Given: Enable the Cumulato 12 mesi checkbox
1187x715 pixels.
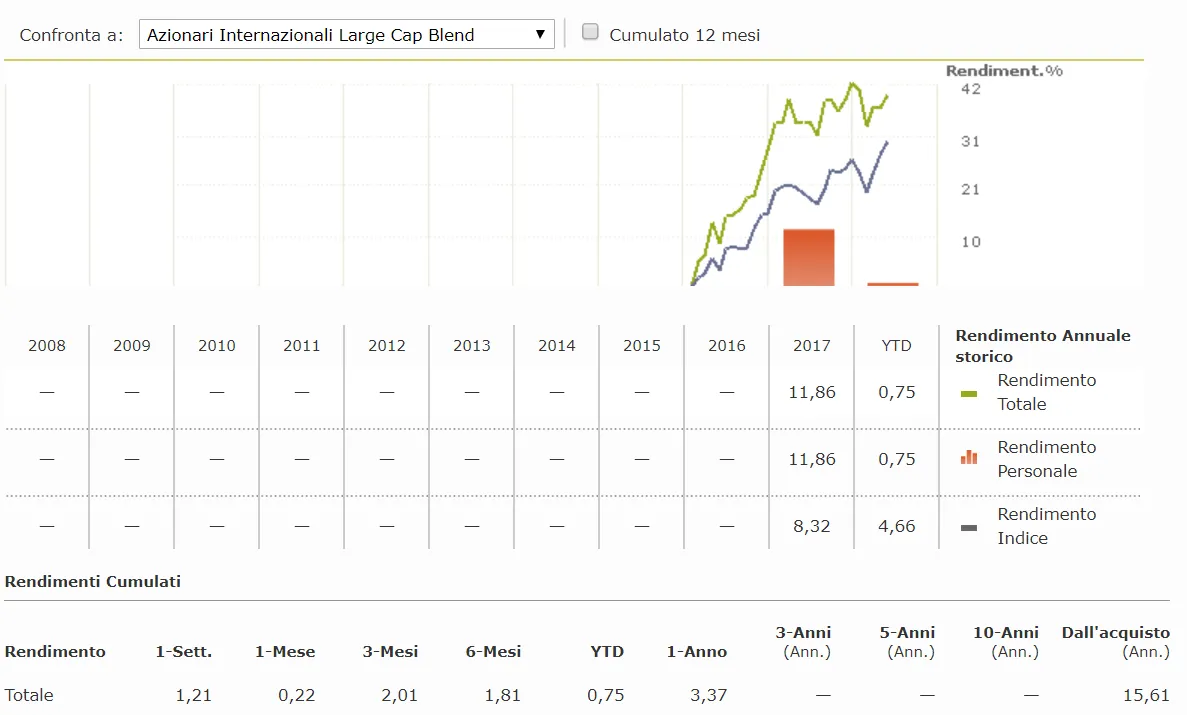Looking at the screenshot, I should pyautogui.click(x=590, y=32).
